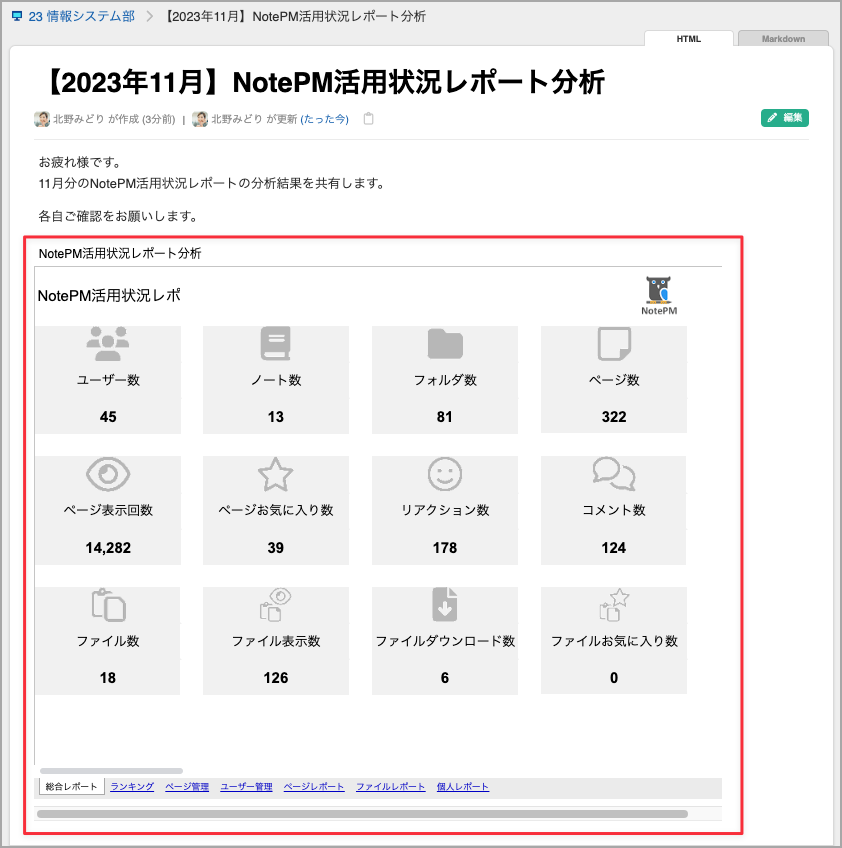Click the eye icon above ページ表示回数
This screenshot has height=848, width=842.
[108, 474]
